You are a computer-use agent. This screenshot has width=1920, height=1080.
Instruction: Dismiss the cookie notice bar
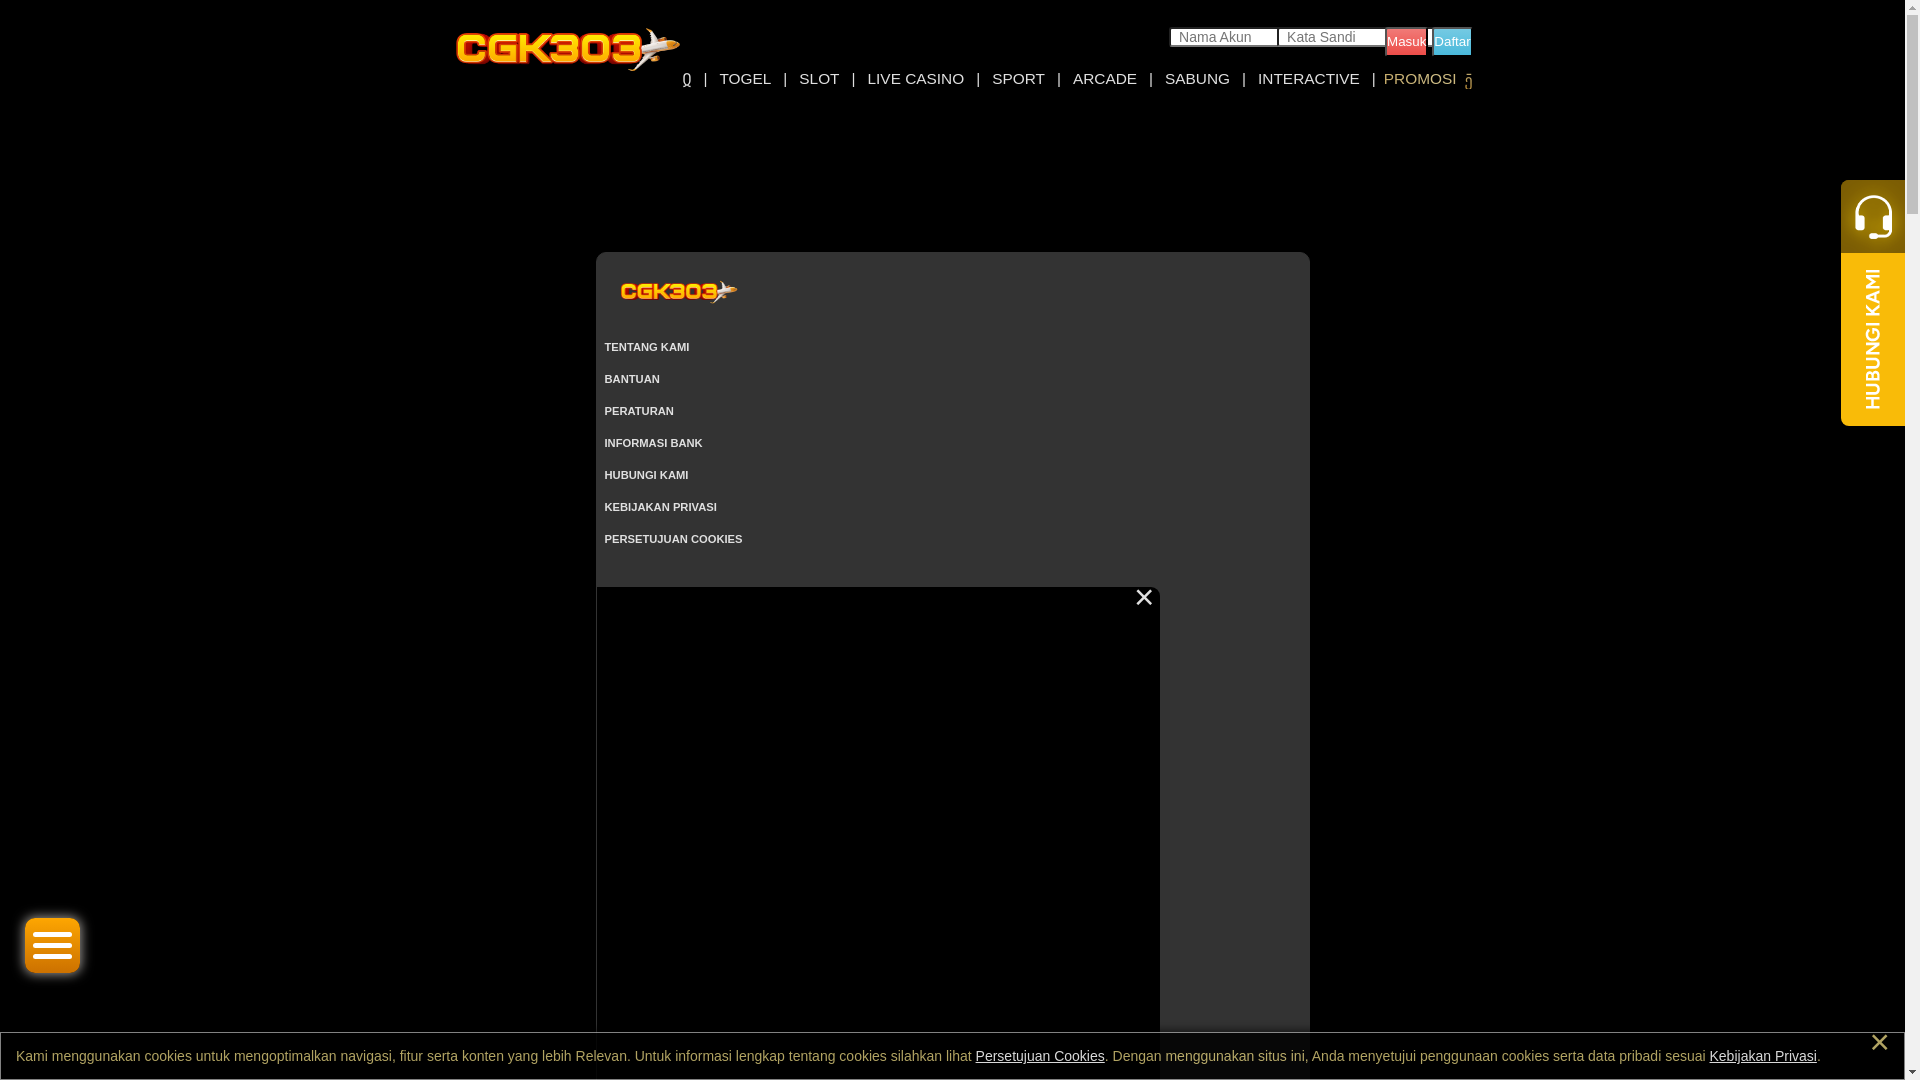coord(1879,1043)
